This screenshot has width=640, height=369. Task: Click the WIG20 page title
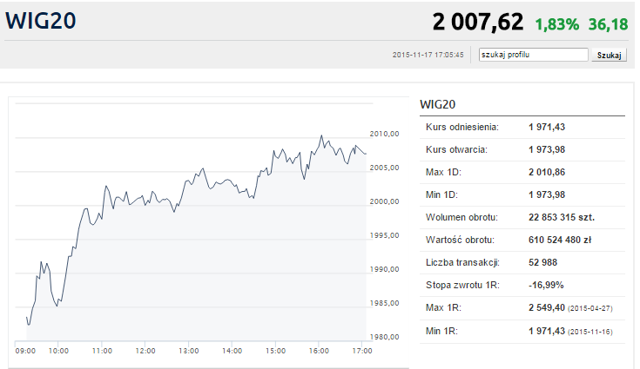tap(40, 20)
